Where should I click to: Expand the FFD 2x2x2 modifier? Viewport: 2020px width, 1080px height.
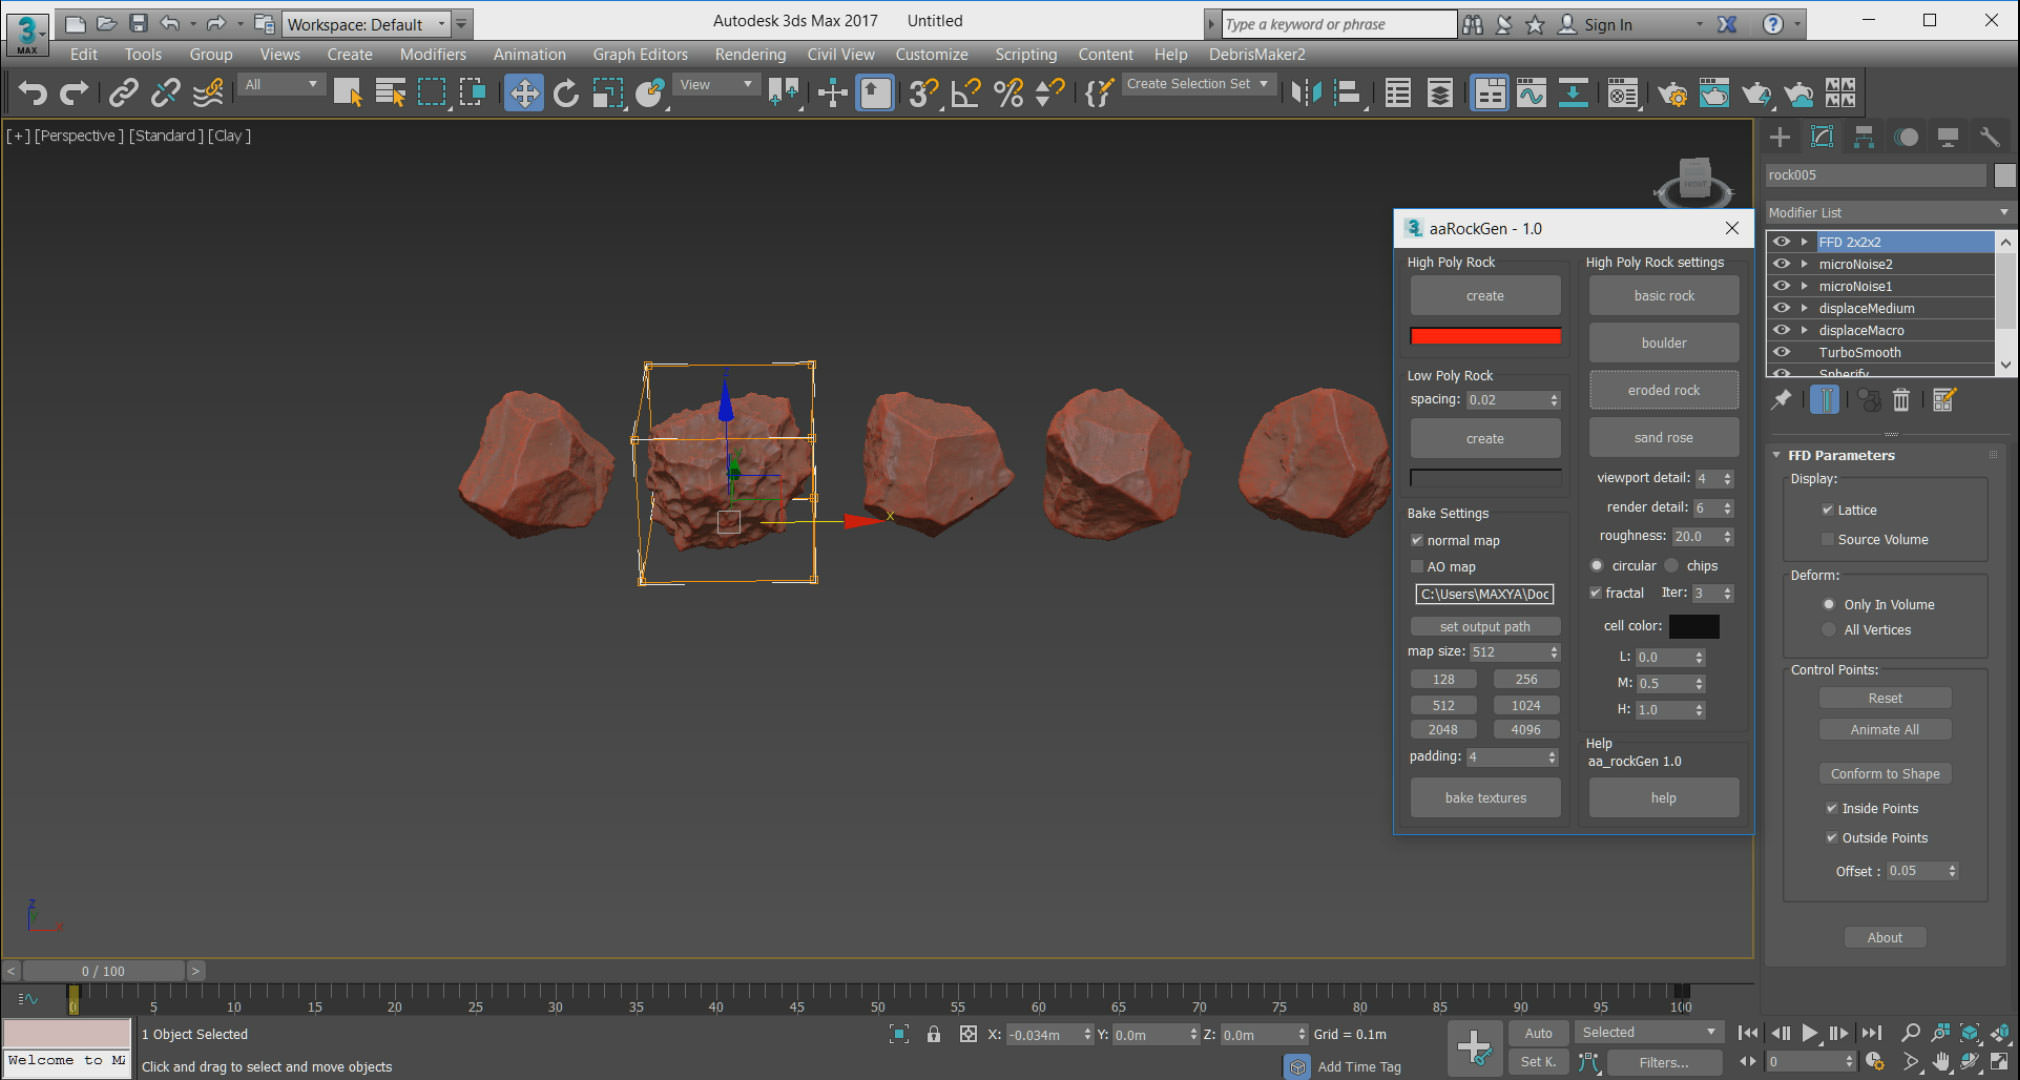(x=1804, y=241)
